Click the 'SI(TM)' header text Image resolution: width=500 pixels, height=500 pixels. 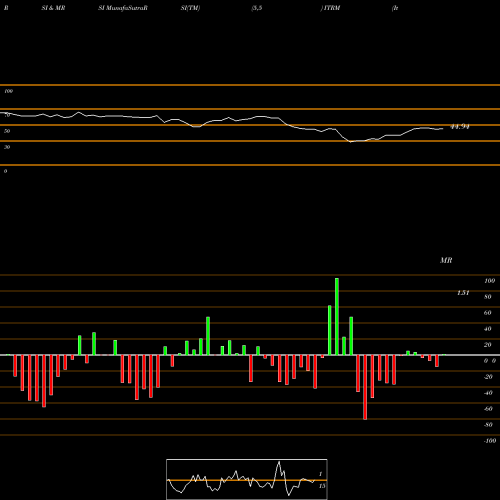pyautogui.click(x=190, y=8)
